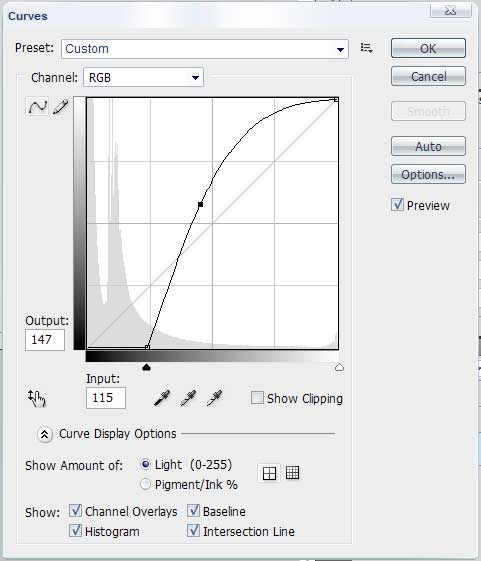Open the Channel RGB dropdown
This screenshot has width=481, height=561.
[144, 77]
